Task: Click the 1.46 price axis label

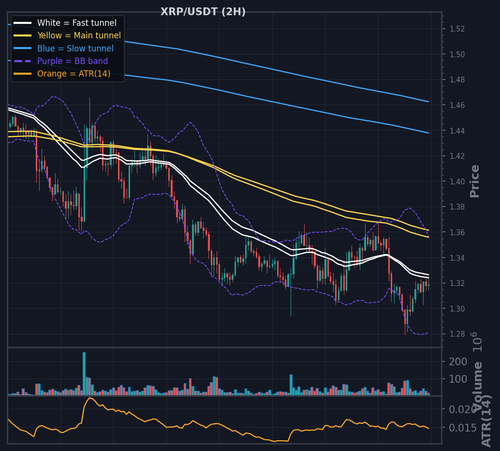Action: (457, 105)
